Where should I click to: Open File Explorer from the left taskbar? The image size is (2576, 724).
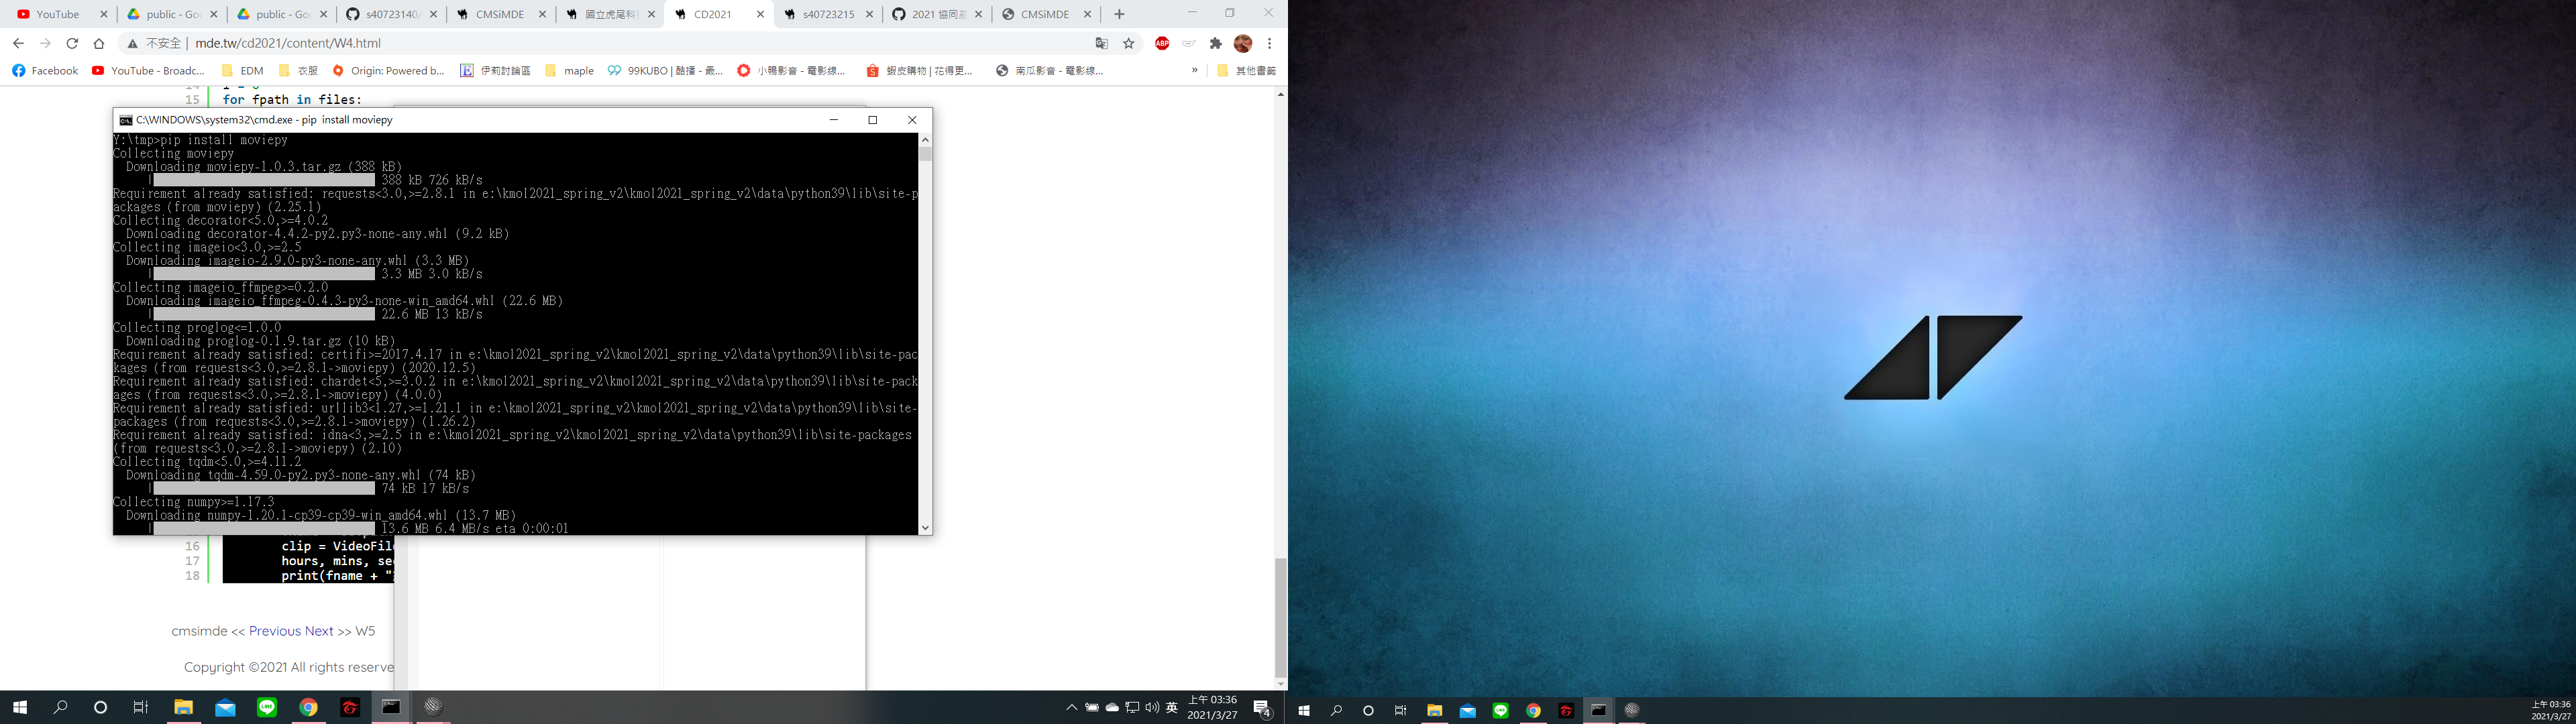click(x=183, y=707)
